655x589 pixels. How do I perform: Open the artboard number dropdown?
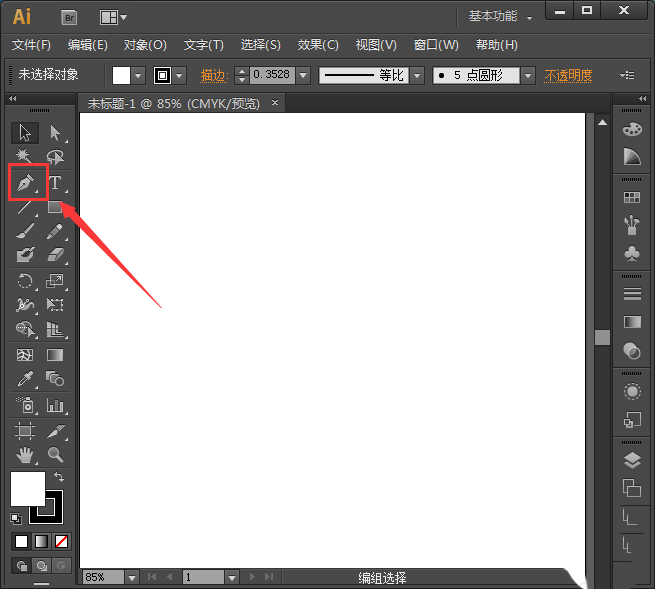click(232, 578)
